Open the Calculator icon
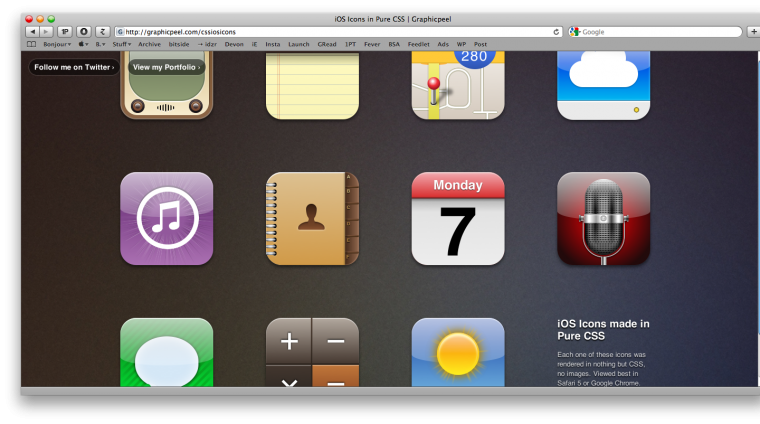The image size is (760, 424). pyautogui.click(x=312, y=352)
